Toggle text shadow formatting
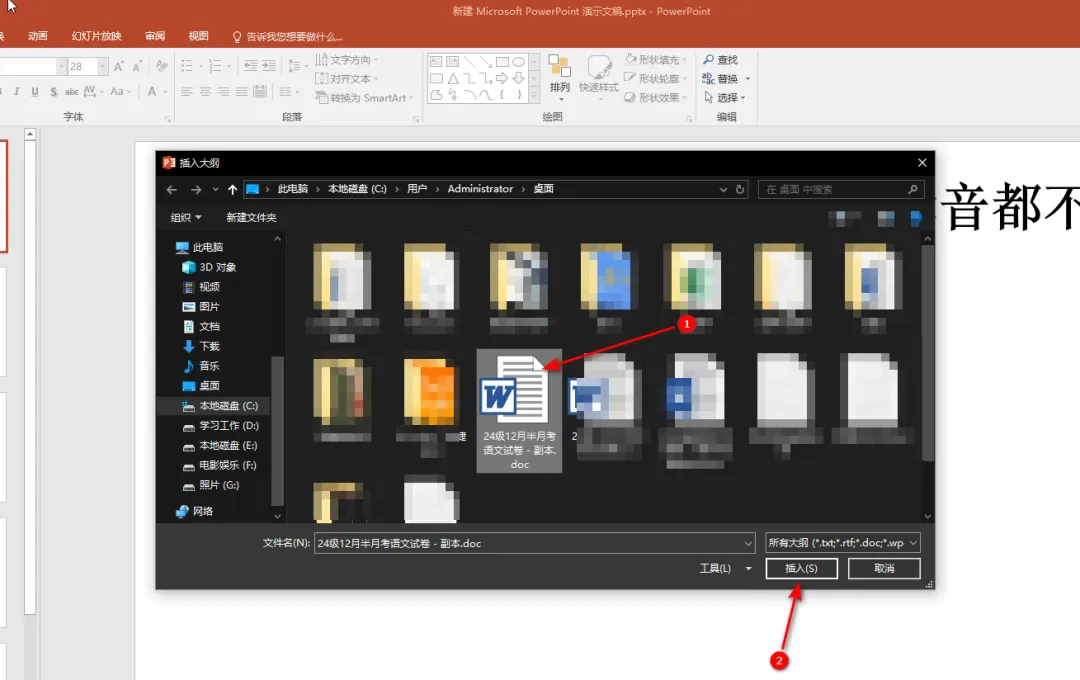 pyautogui.click(x=53, y=91)
